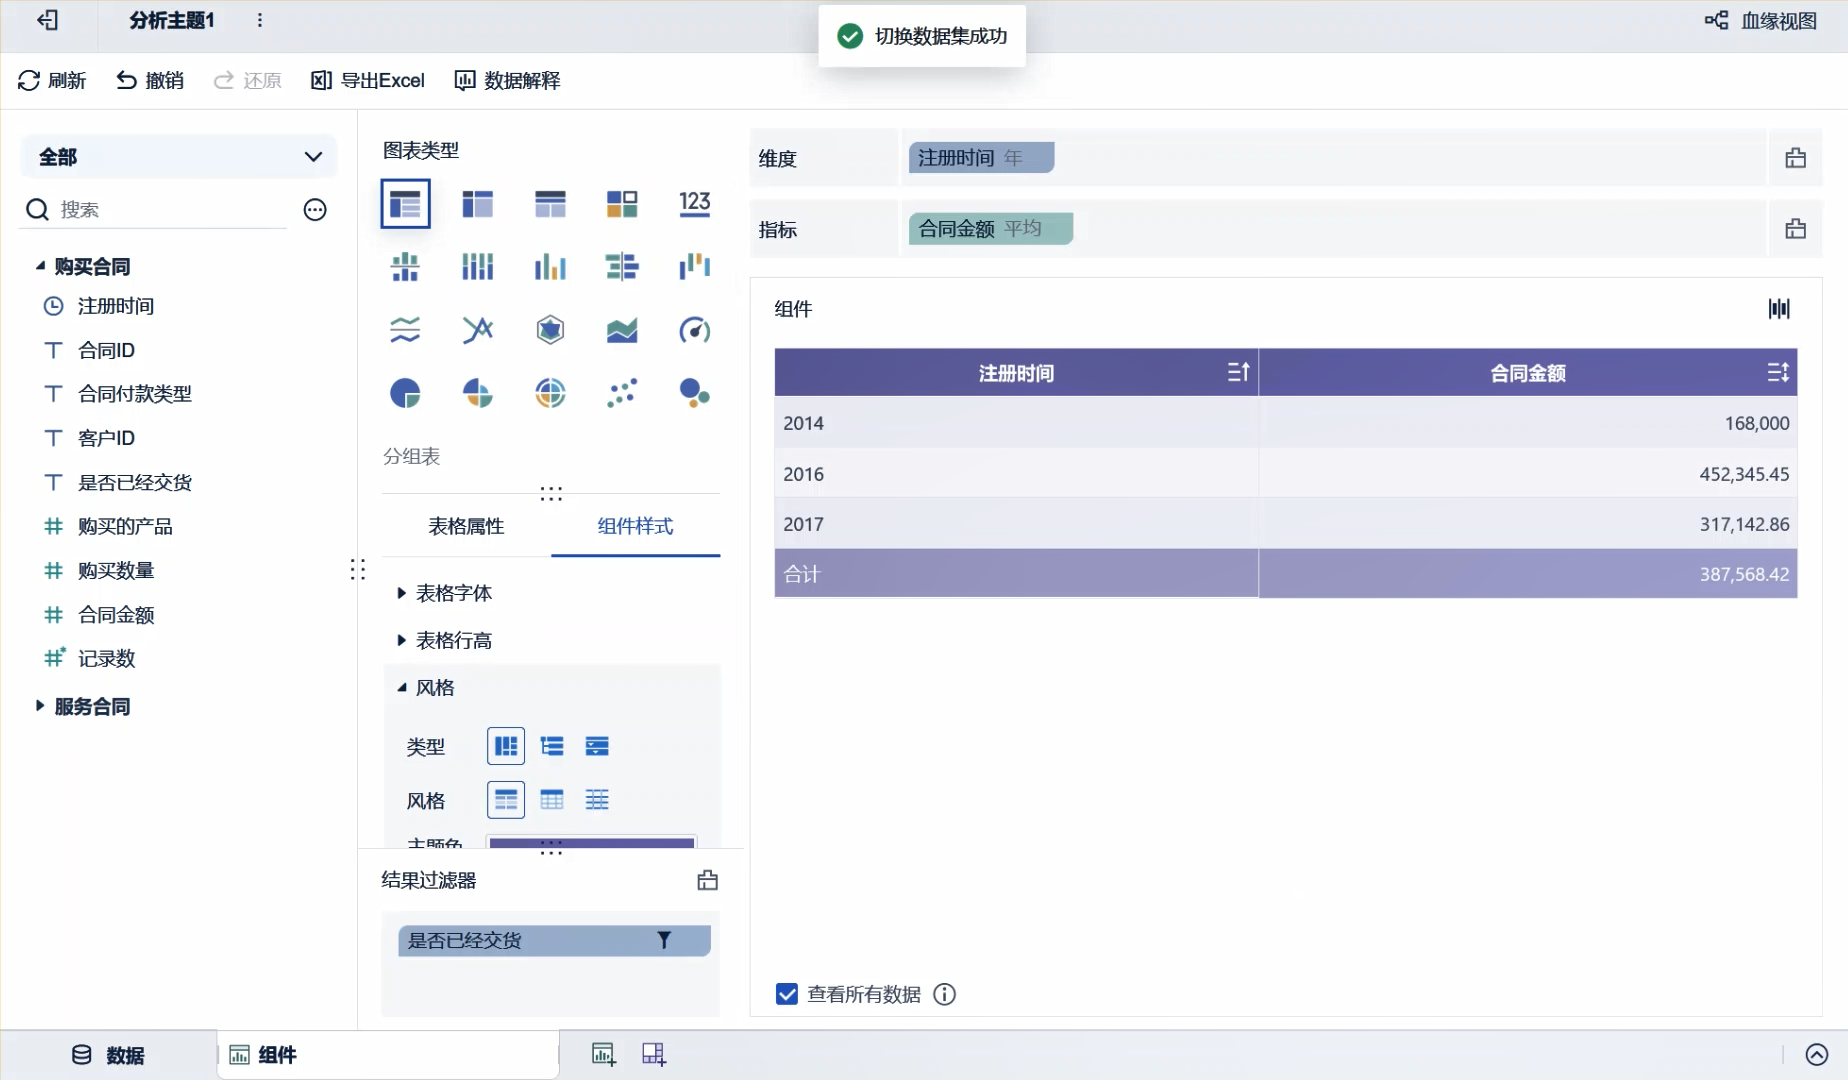Click 导出Excel to export

point(368,80)
